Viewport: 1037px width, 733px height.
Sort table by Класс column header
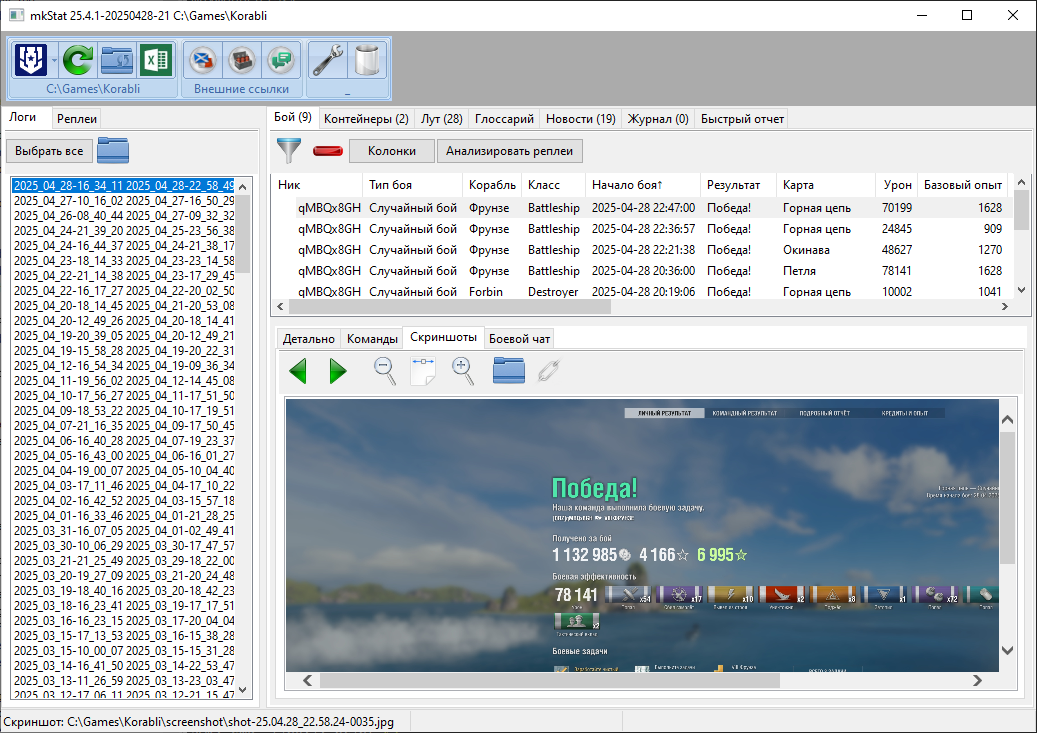[554, 185]
